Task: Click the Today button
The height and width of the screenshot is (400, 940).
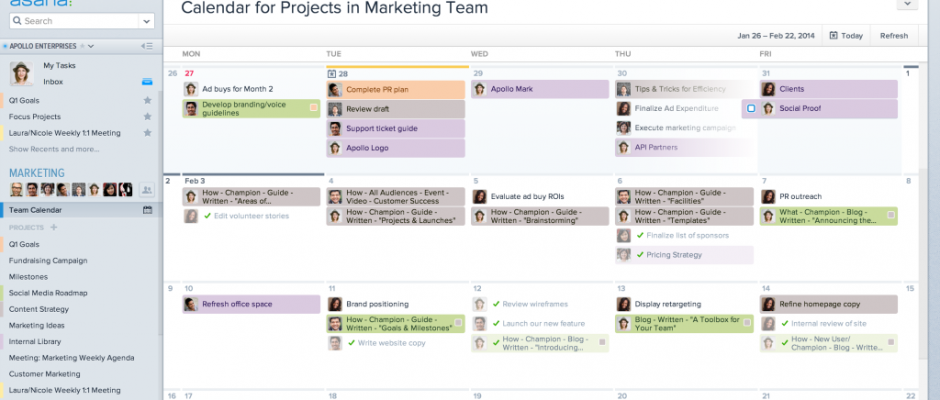Action: [846, 36]
